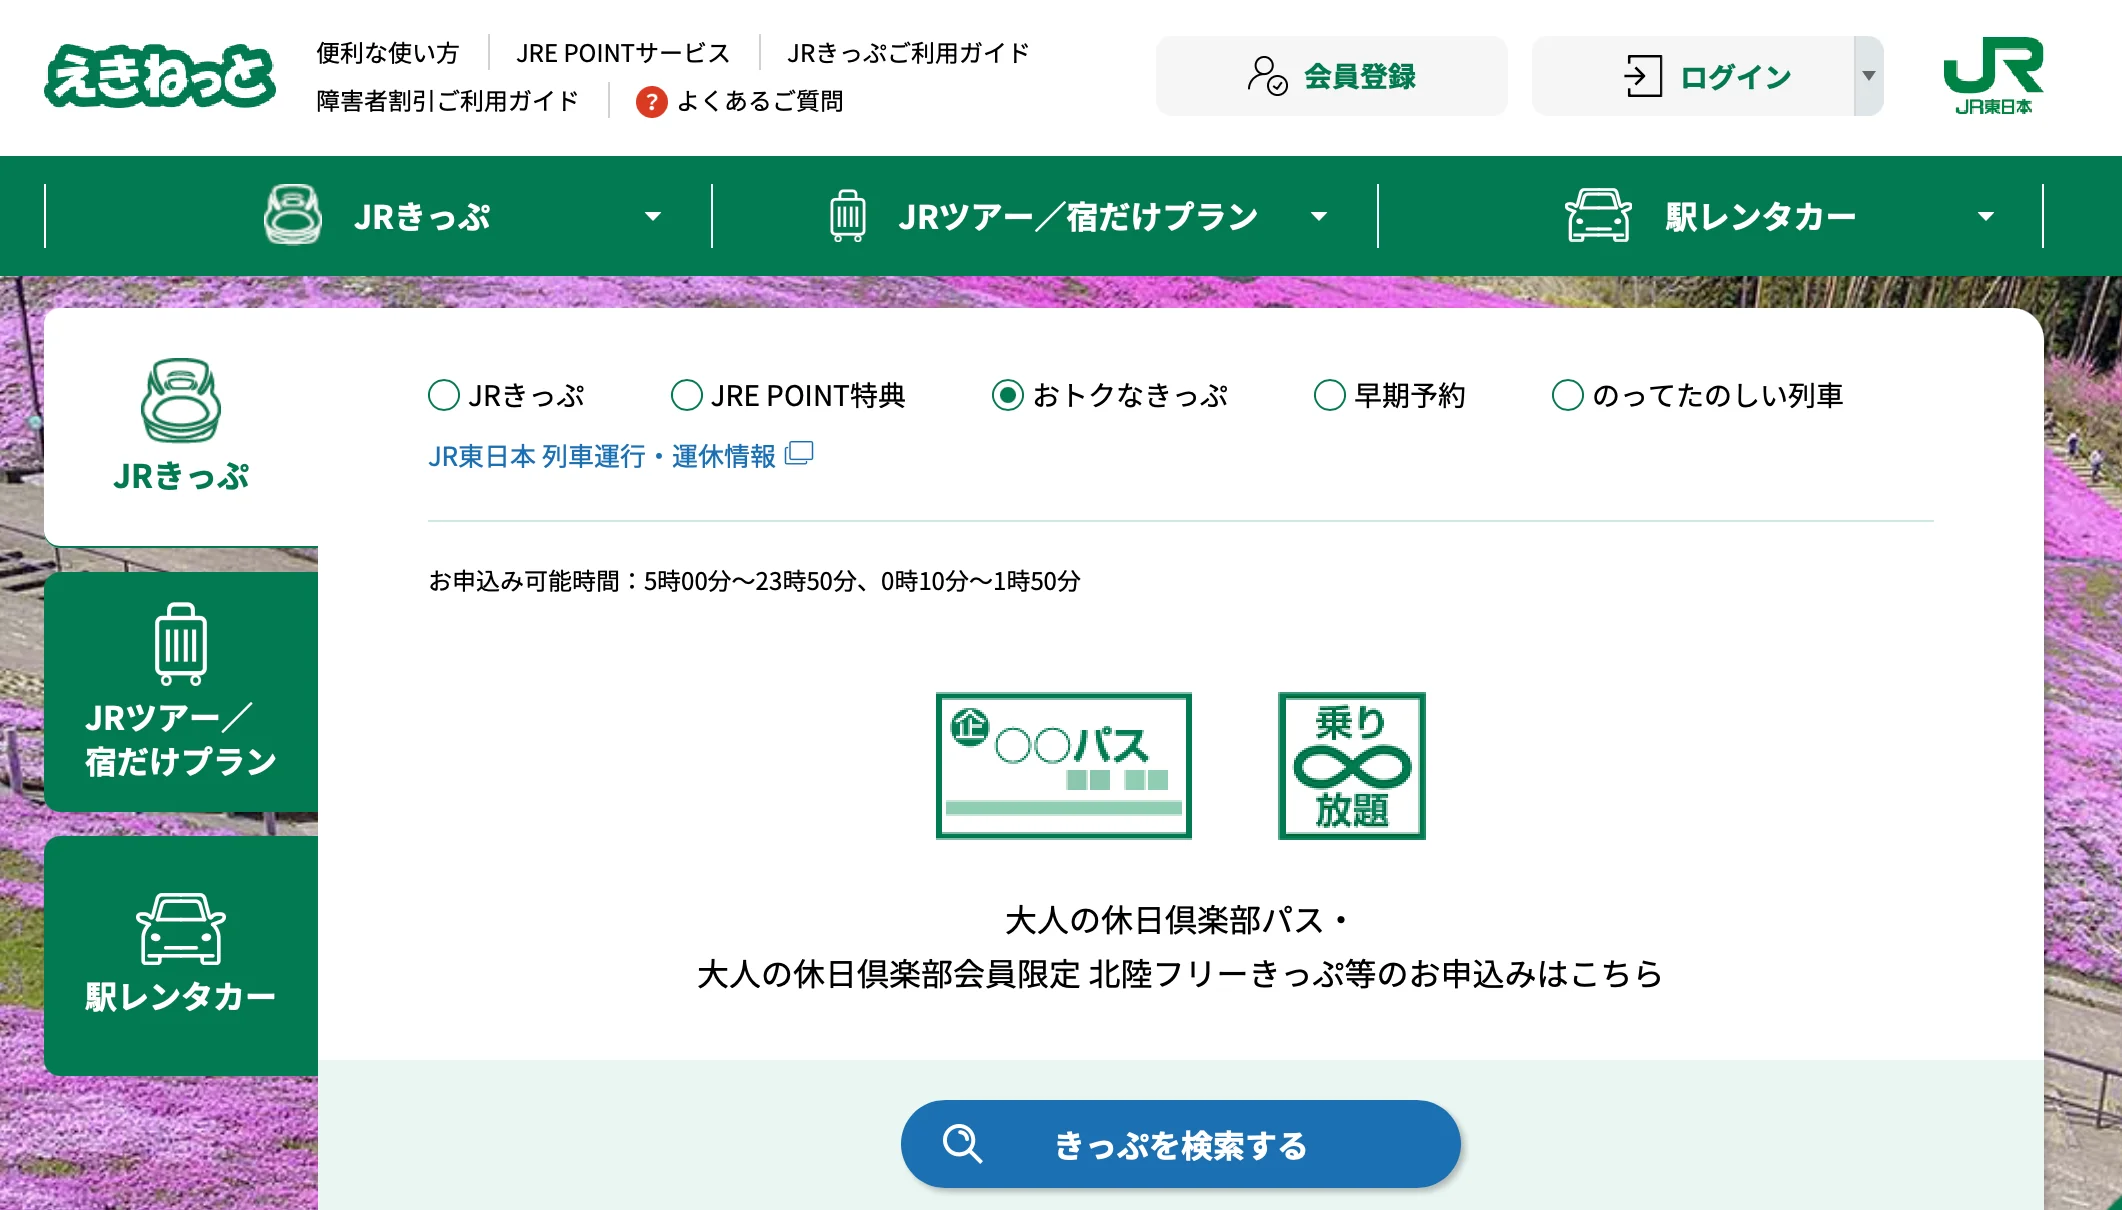Click the login arrow icon
This screenshot has height=1210, width=2122.
tap(1643, 76)
